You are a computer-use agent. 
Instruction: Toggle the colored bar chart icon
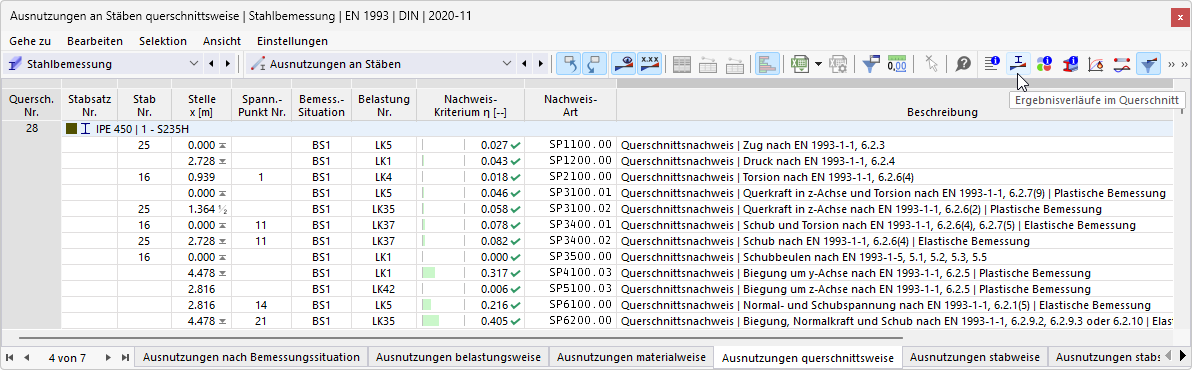[x=767, y=64]
